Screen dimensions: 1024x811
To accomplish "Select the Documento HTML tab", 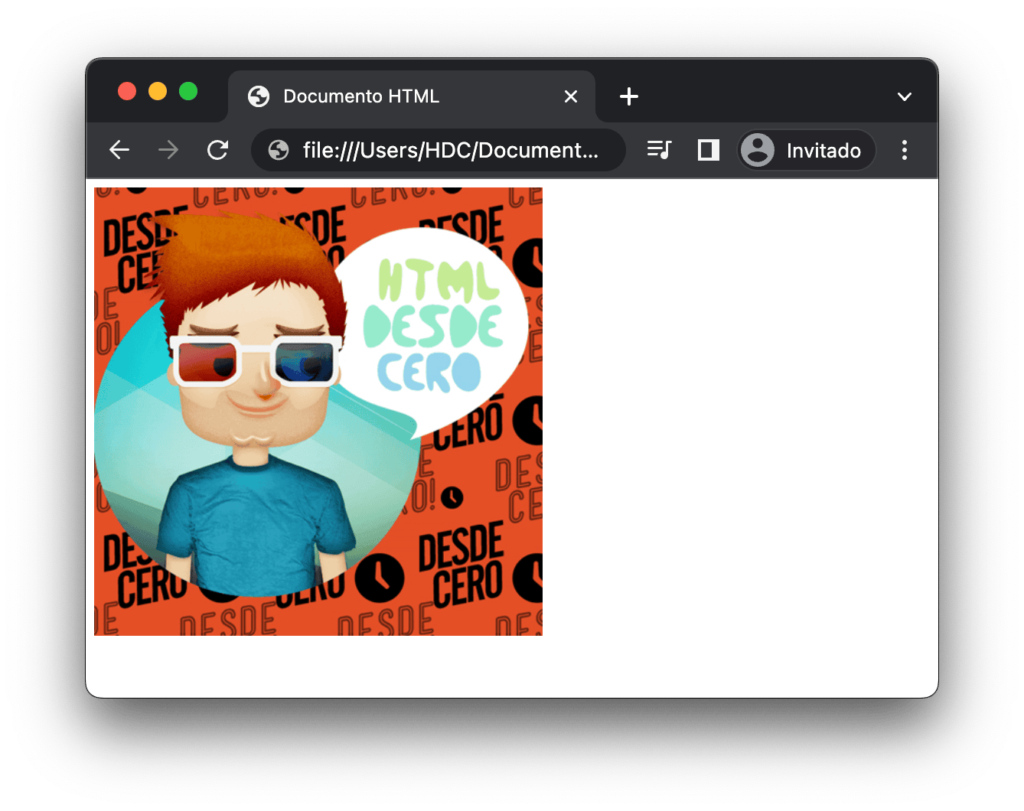I will click(400, 96).
